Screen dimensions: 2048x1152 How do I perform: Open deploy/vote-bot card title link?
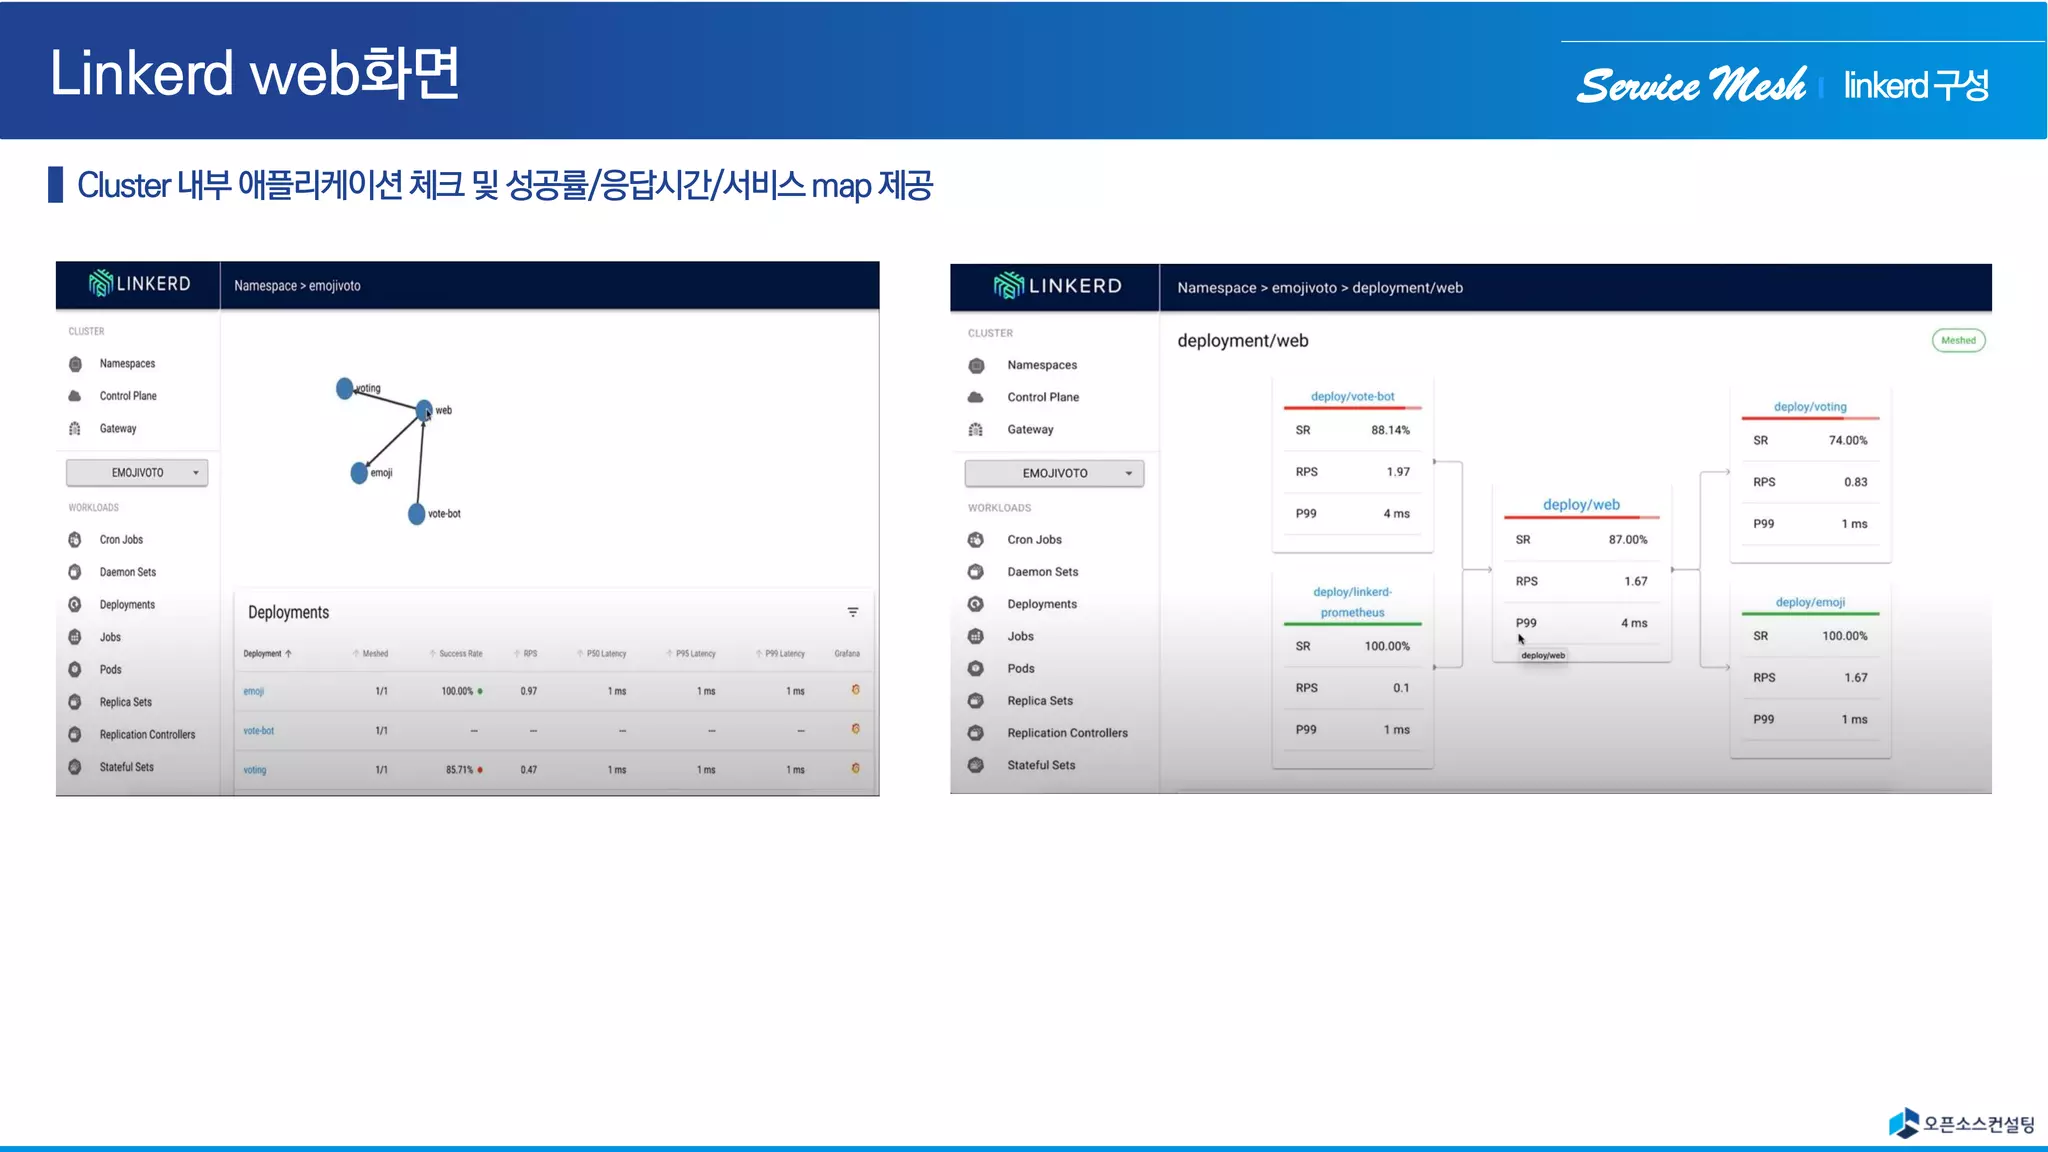(1352, 397)
